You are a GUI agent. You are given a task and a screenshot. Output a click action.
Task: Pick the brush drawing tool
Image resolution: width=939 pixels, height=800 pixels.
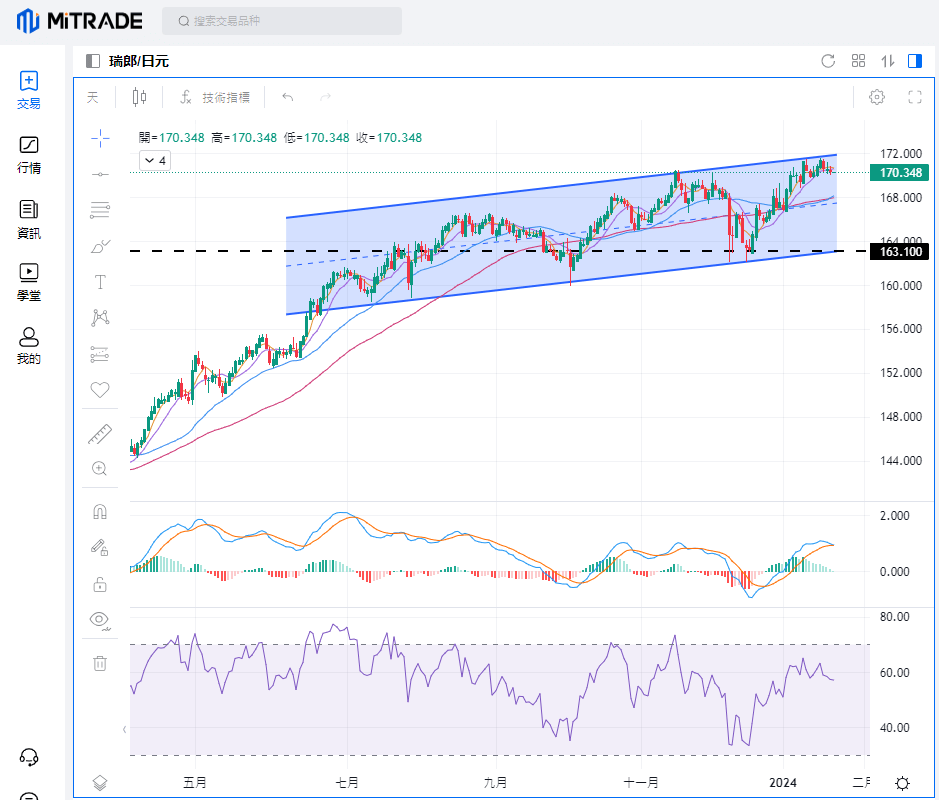coord(100,246)
